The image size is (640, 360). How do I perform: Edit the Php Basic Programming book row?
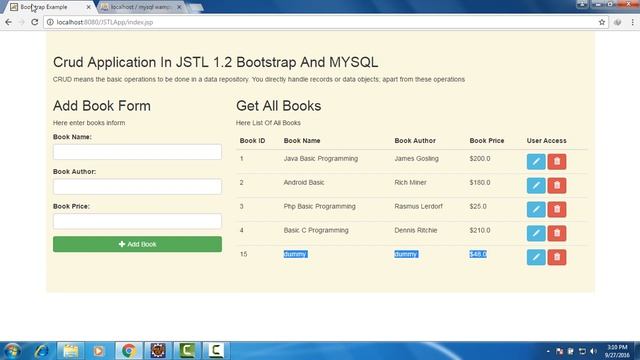point(536,209)
